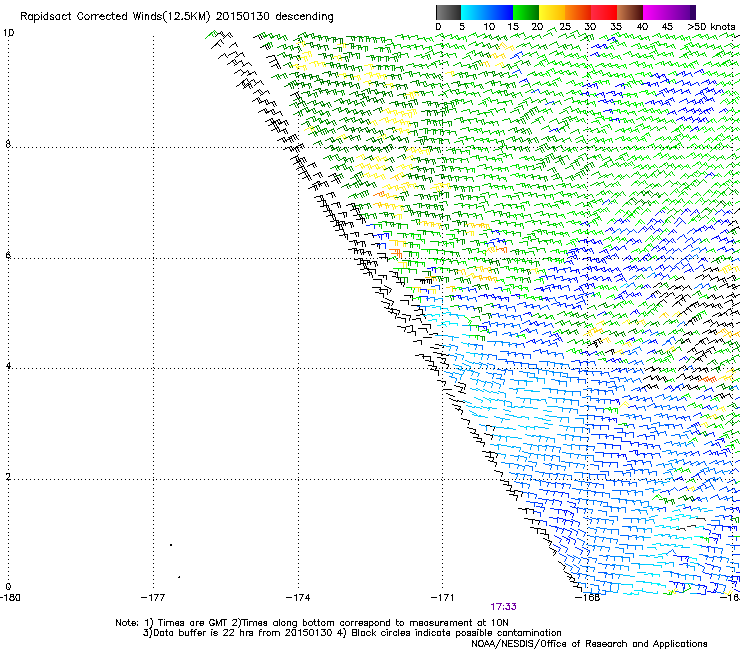
Task: Click the '25' label under the color legend
Action: pyautogui.click(x=565, y=27)
